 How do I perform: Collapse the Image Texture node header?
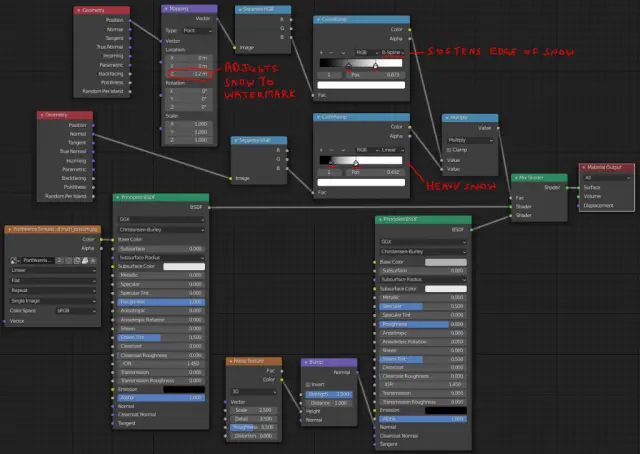pyautogui.click(x=9, y=229)
